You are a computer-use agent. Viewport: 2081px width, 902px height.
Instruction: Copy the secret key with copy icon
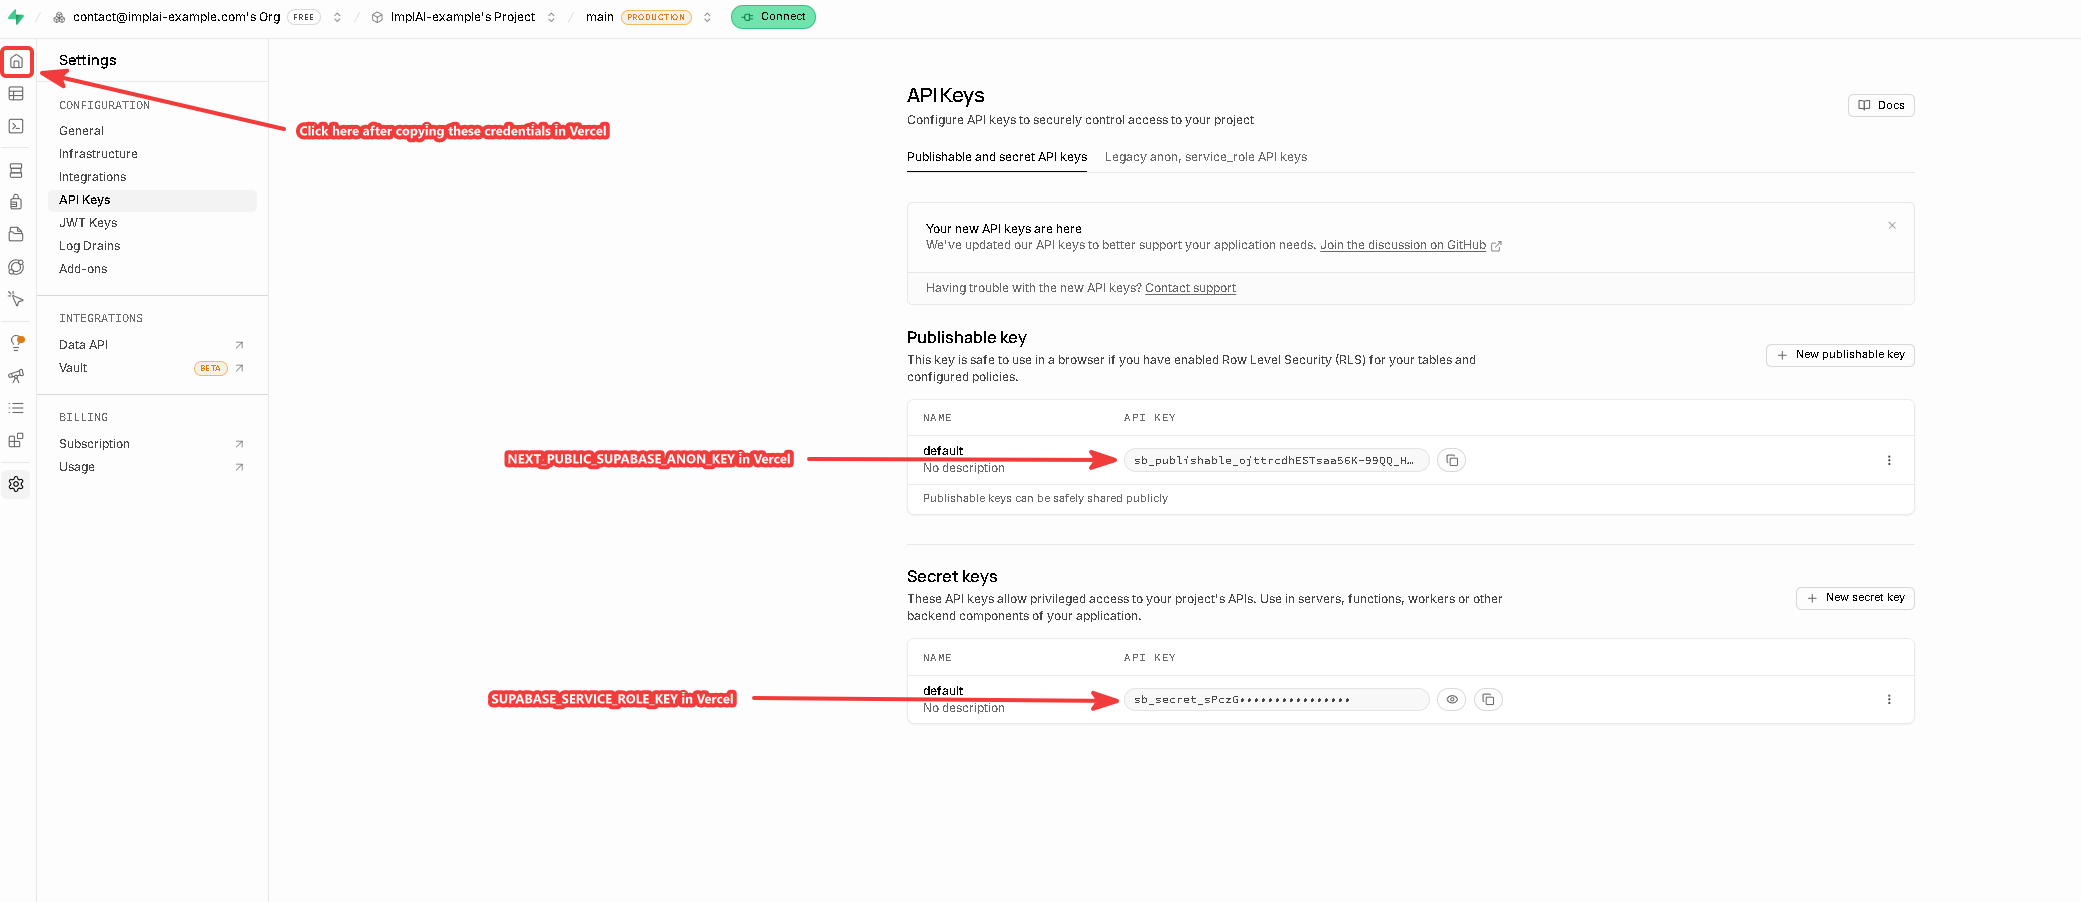[1488, 699]
